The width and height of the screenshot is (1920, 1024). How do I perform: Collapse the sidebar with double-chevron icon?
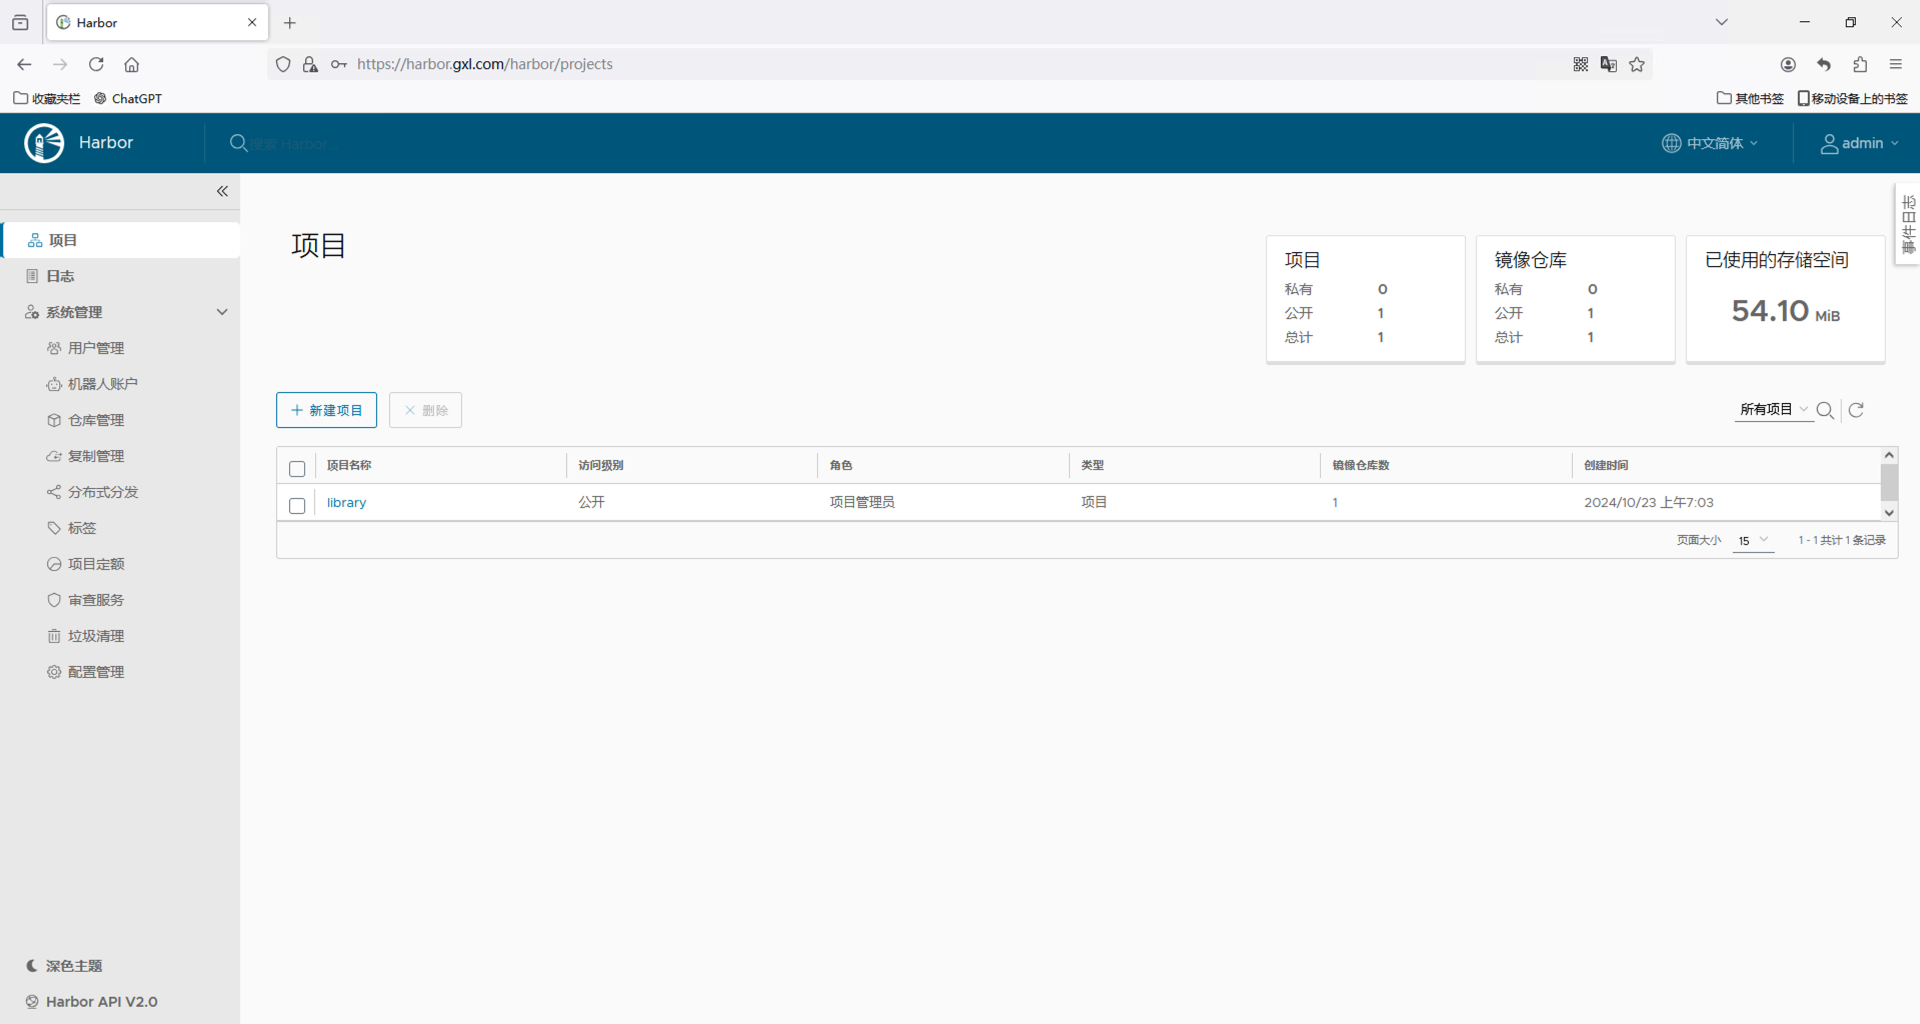tap(222, 191)
